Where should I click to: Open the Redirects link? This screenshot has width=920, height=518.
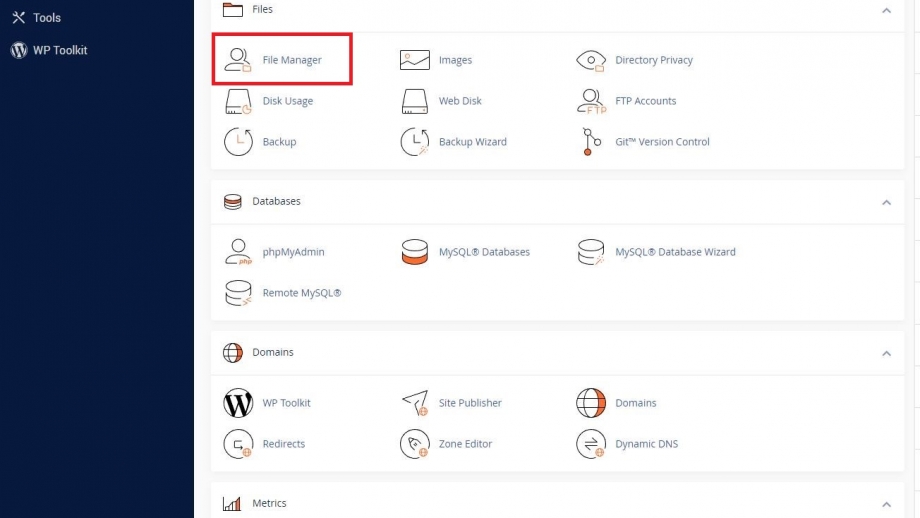click(x=283, y=443)
